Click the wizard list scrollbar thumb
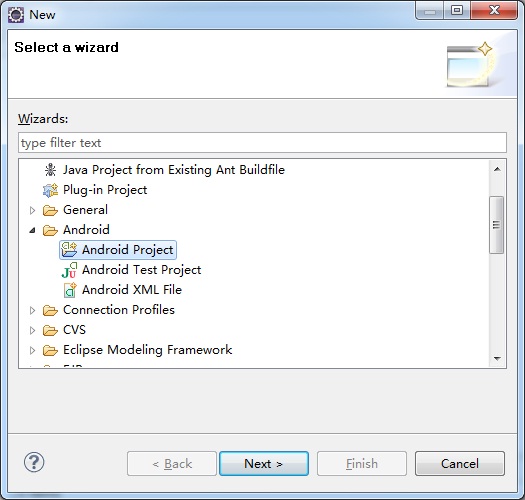The width and height of the screenshot is (525, 500). pos(497,225)
